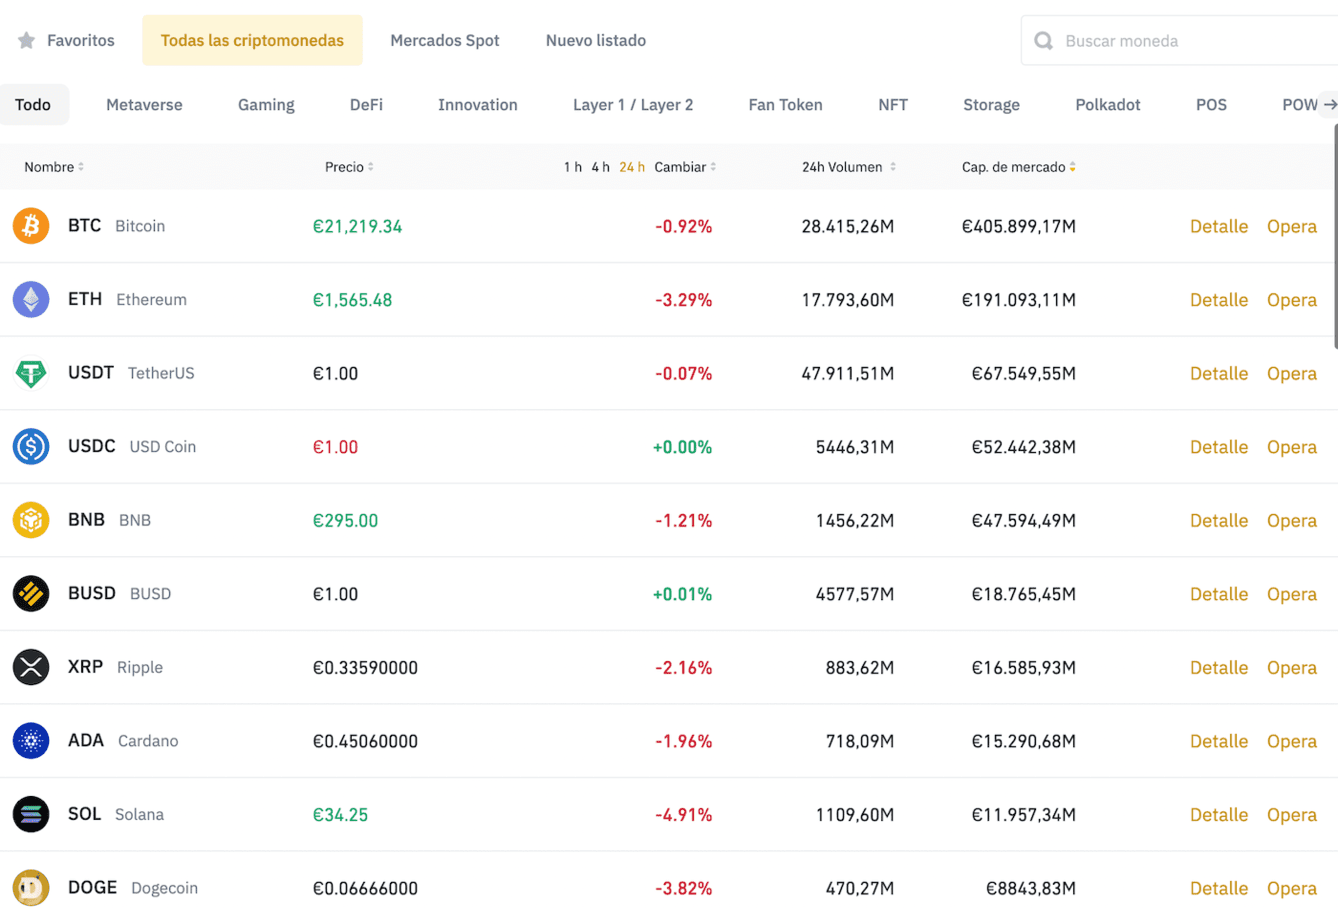Select the Polkadot category filter
Image resolution: width=1338 pixels, height=924 pixels.
click(1108, 104)
